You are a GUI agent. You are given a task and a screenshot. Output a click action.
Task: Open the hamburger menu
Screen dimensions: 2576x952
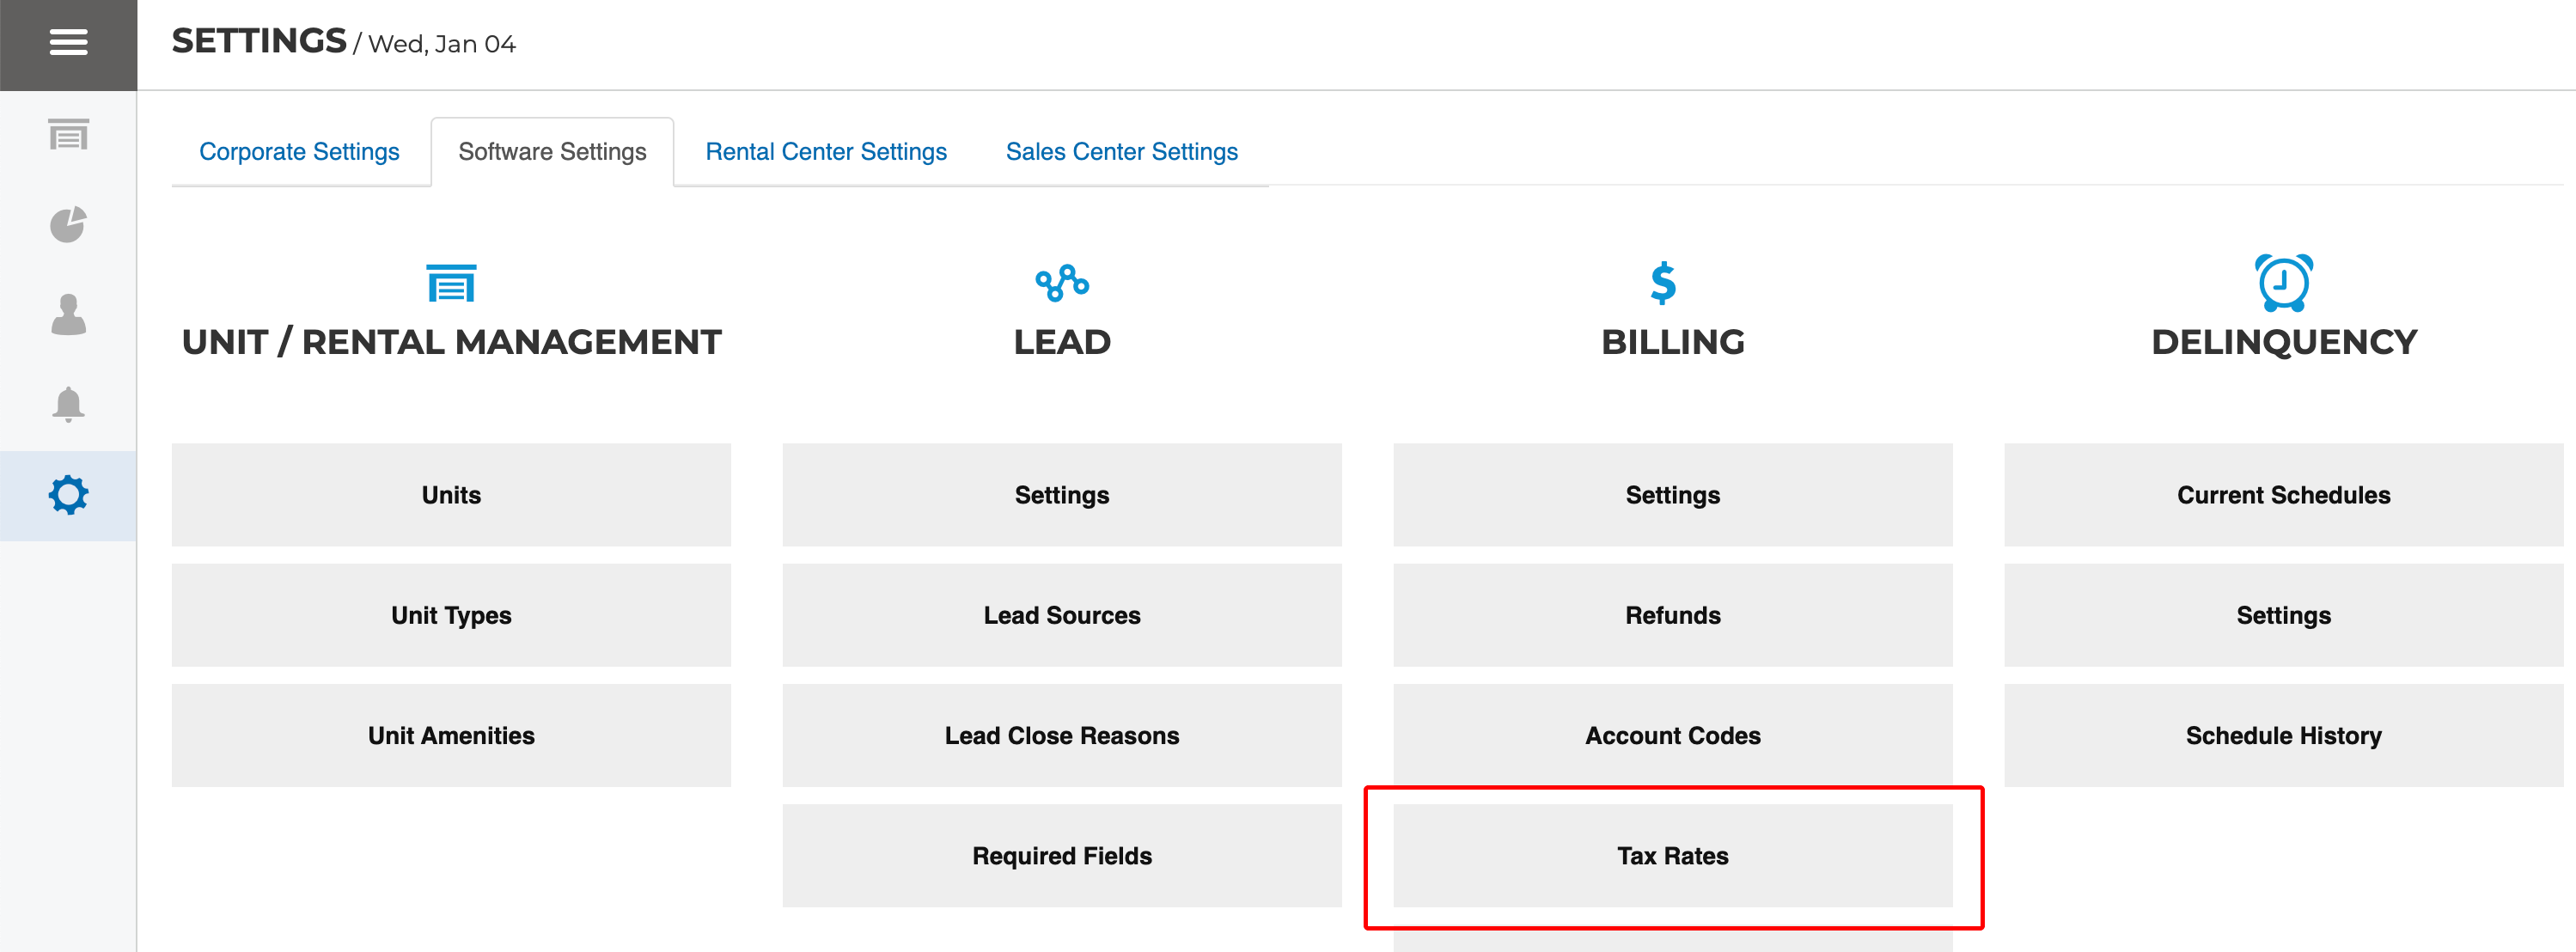pyautogui.click(x=68, y=43)
